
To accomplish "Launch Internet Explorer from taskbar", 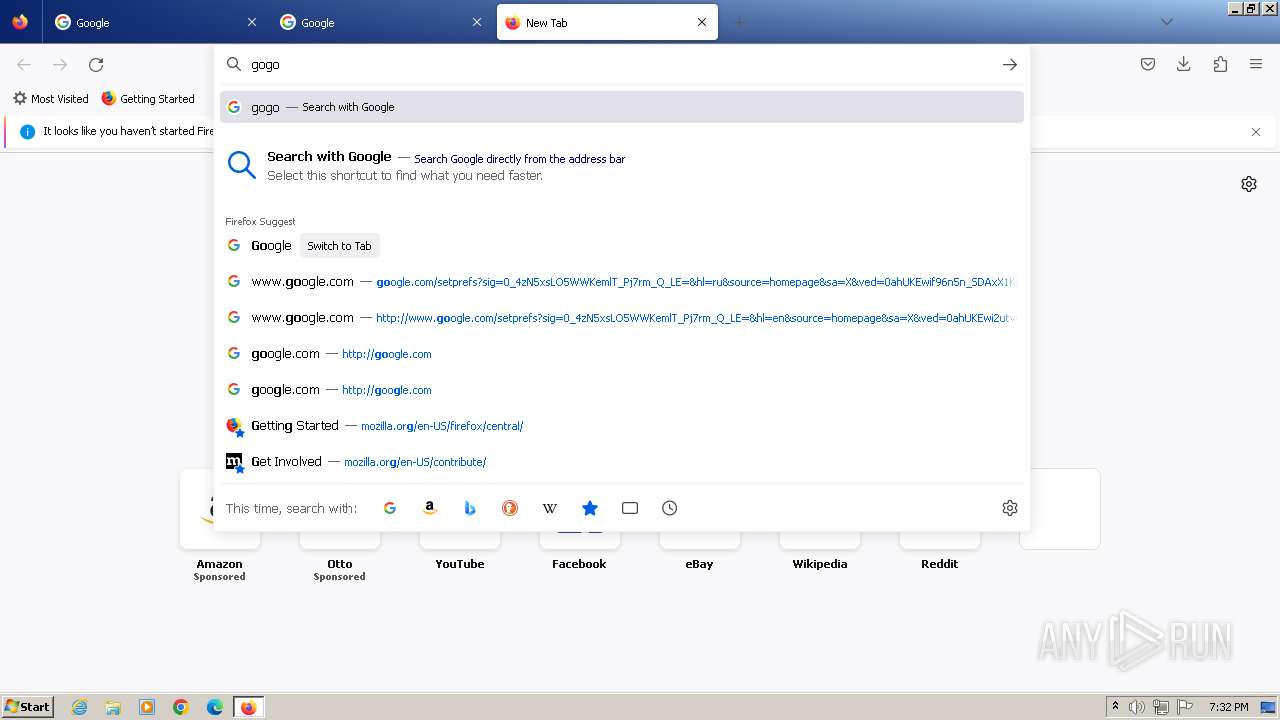I will click(x=80, y=707).
